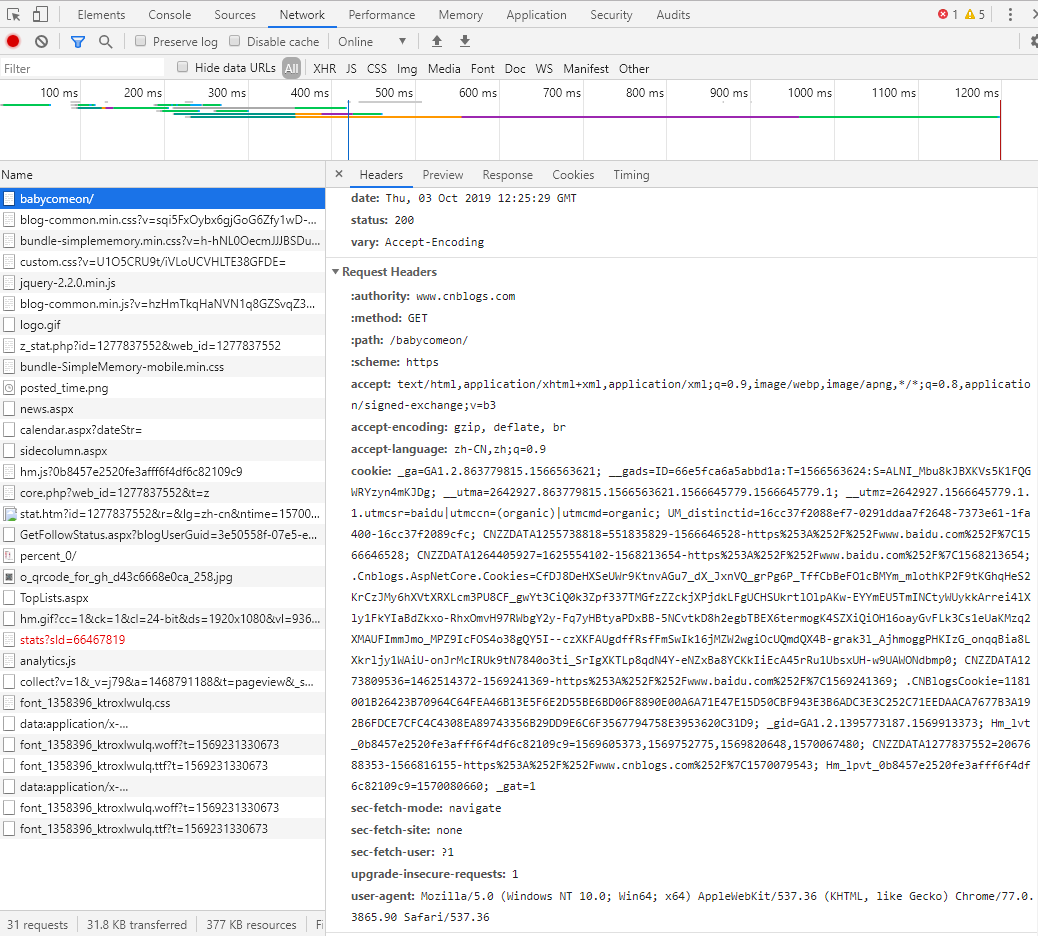The image size is (1038, 936).
Task: Check the Hide data URLs box
Action: pyautogui.click(x=183, y=67)
